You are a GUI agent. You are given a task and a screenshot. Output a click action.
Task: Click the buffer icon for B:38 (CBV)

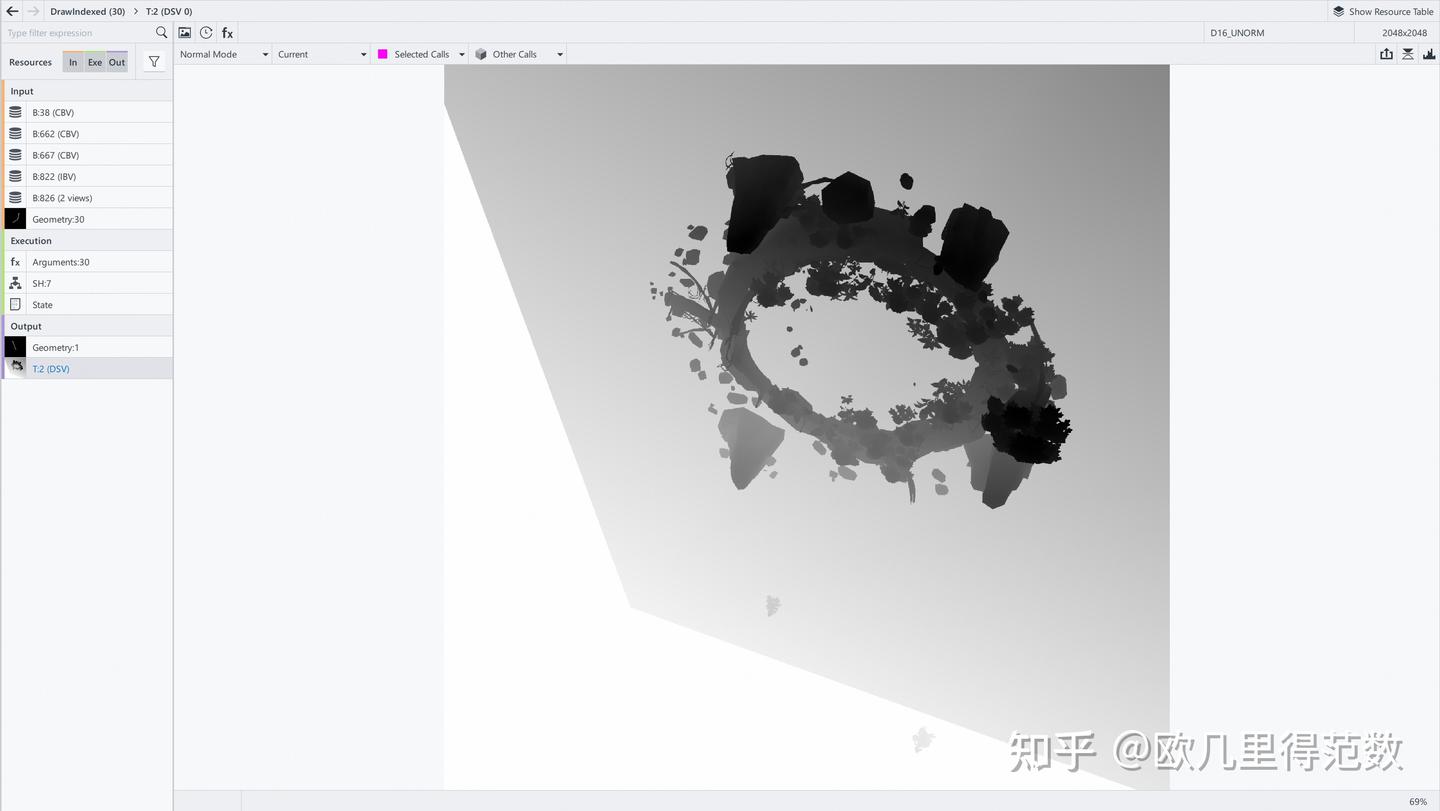[x=15, y=112]
